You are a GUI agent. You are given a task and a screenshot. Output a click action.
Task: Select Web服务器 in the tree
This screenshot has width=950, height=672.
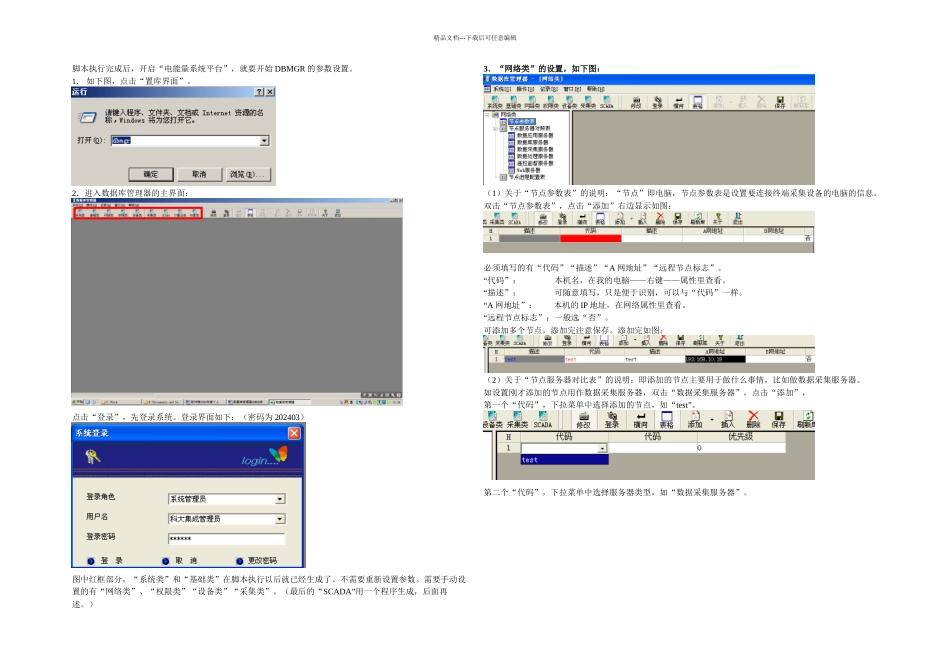click(528, 170)
